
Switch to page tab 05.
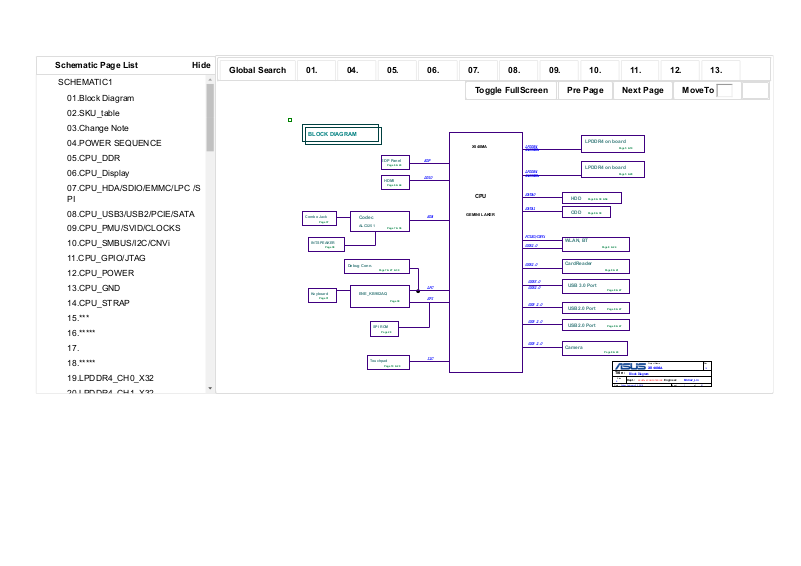(393, 70)
